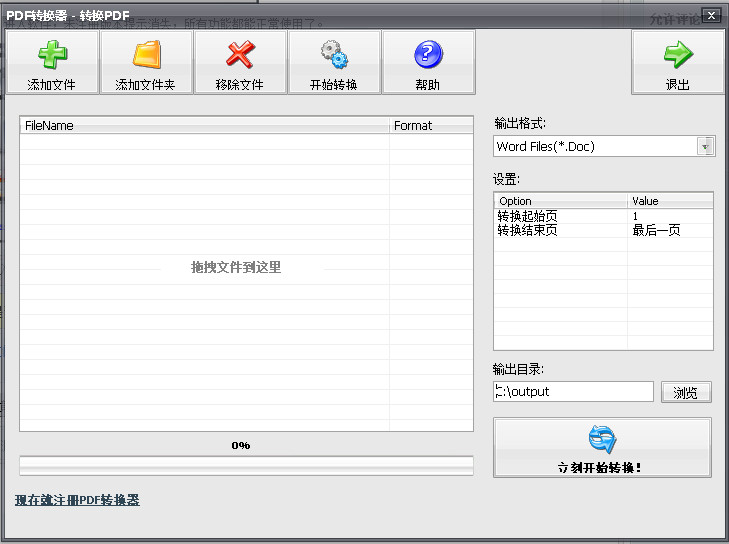Click the green arrow 退出 icon
This screenshot has height=544, width=729.
click(677, 55)
